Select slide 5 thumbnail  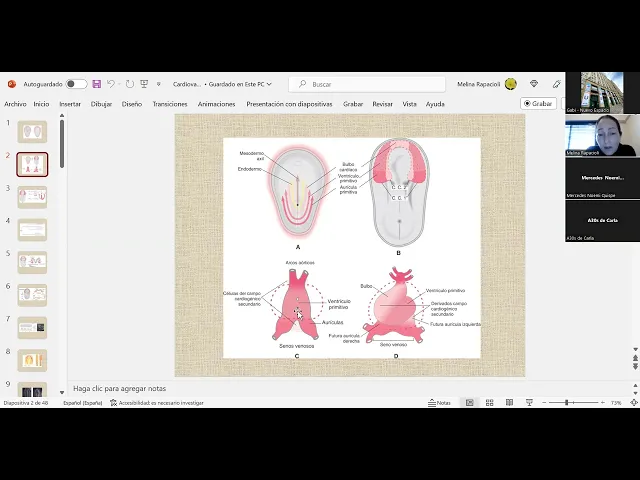coord(32,262)
